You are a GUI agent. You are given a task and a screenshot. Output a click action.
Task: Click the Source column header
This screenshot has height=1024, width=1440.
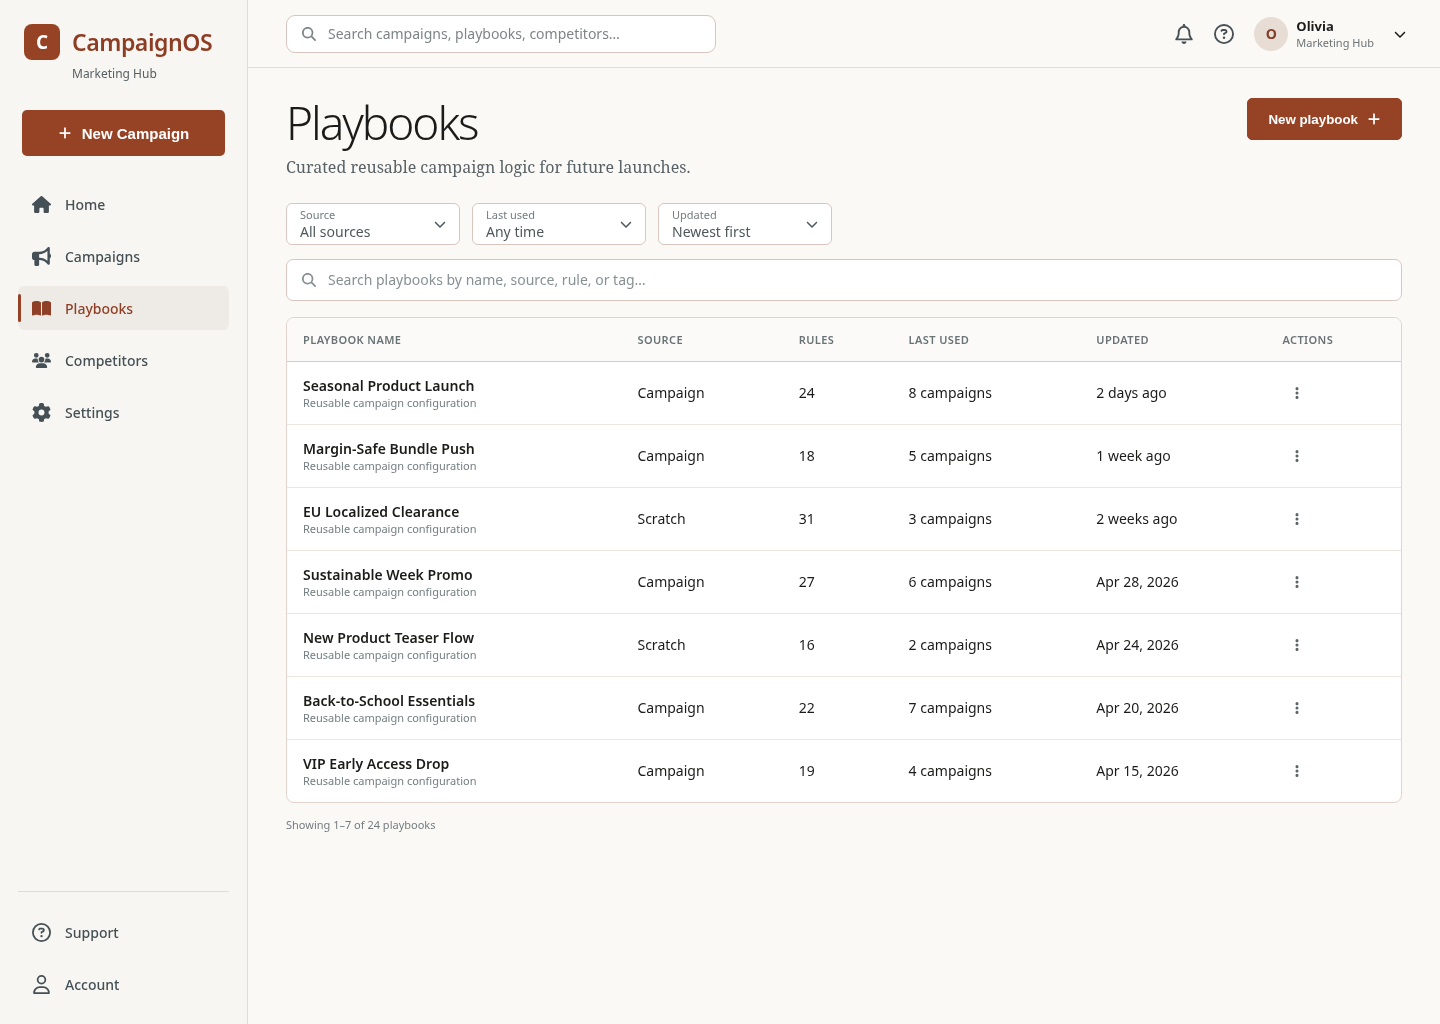660,340
